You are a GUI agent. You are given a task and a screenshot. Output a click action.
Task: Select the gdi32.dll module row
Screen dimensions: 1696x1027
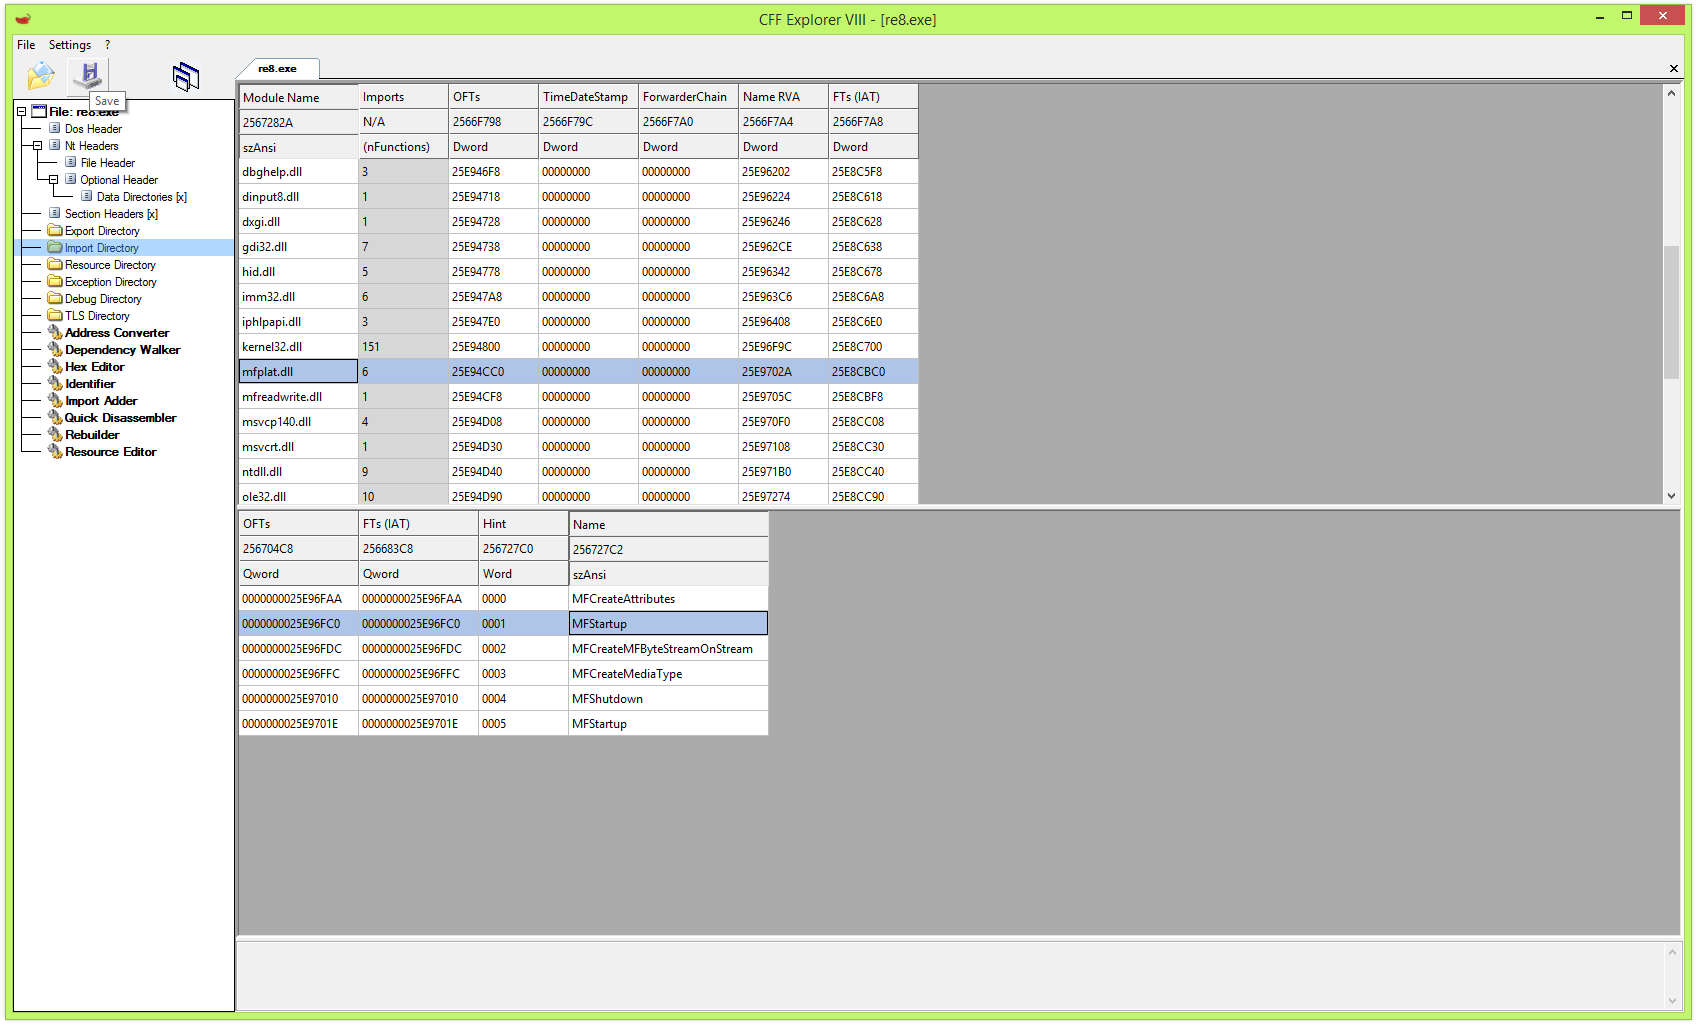click(x=578, y=247)
